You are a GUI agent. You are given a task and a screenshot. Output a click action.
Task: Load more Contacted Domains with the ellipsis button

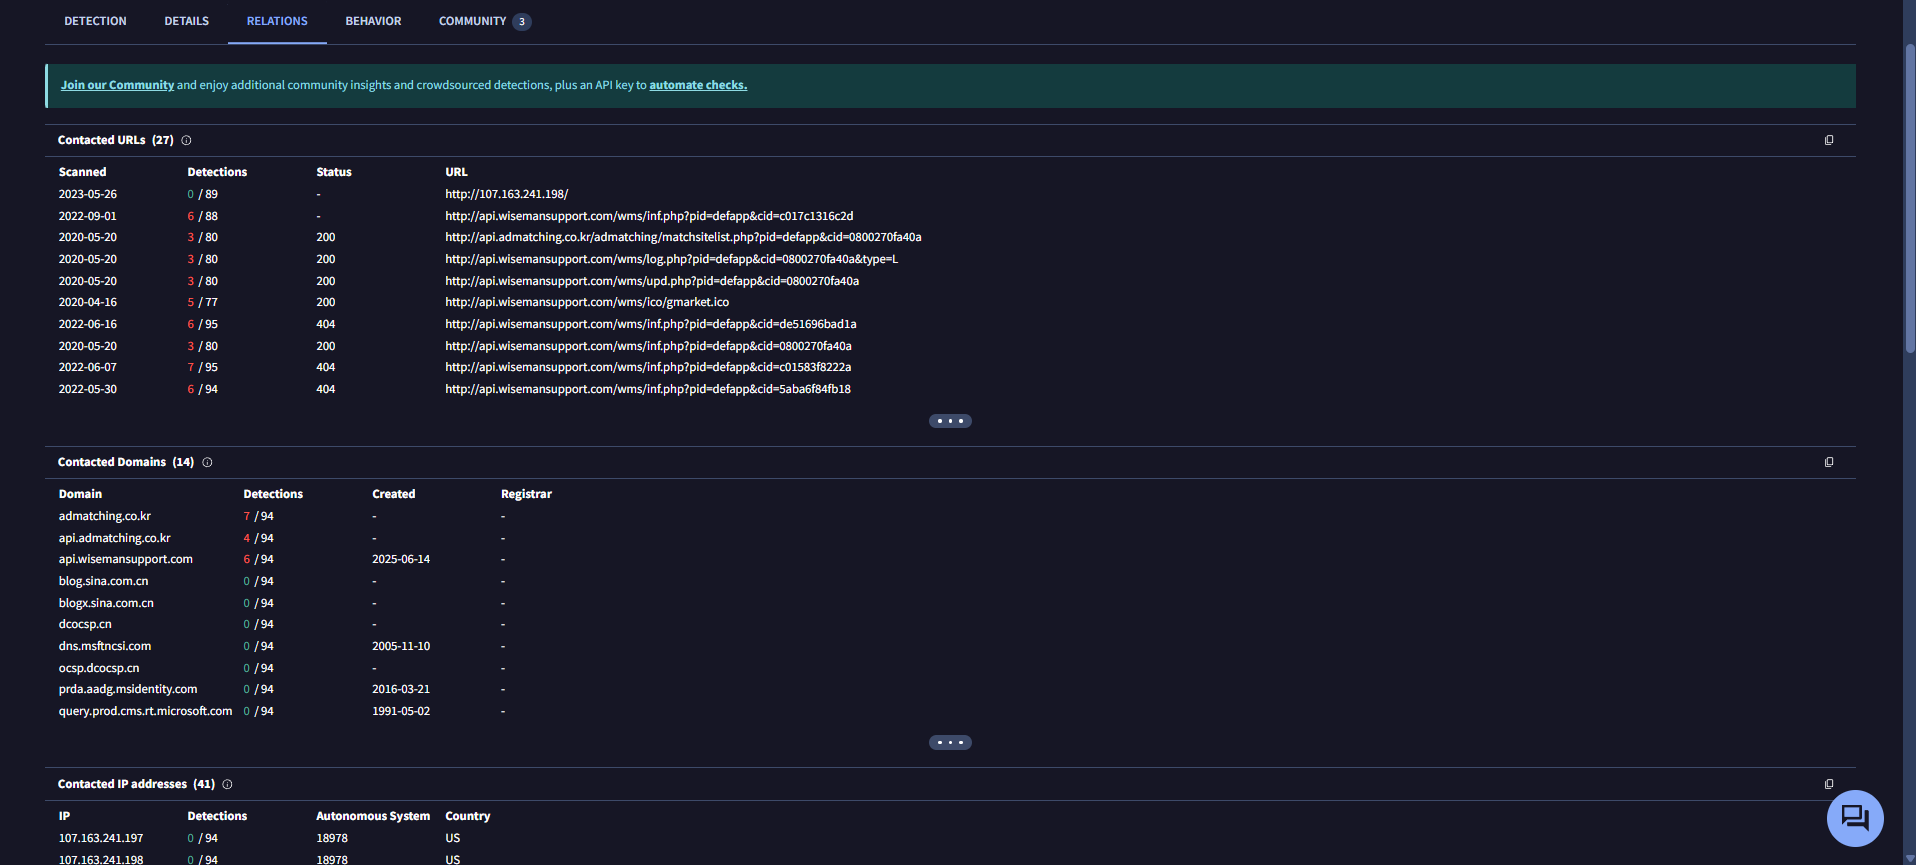(x=950, y=743)
